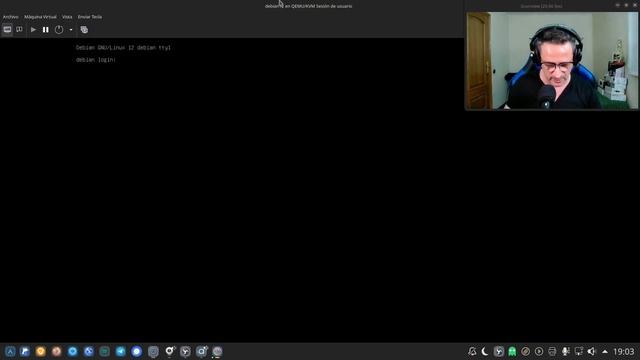
Task: Open the Máquina Virtual menu
Action: point(40,17)
